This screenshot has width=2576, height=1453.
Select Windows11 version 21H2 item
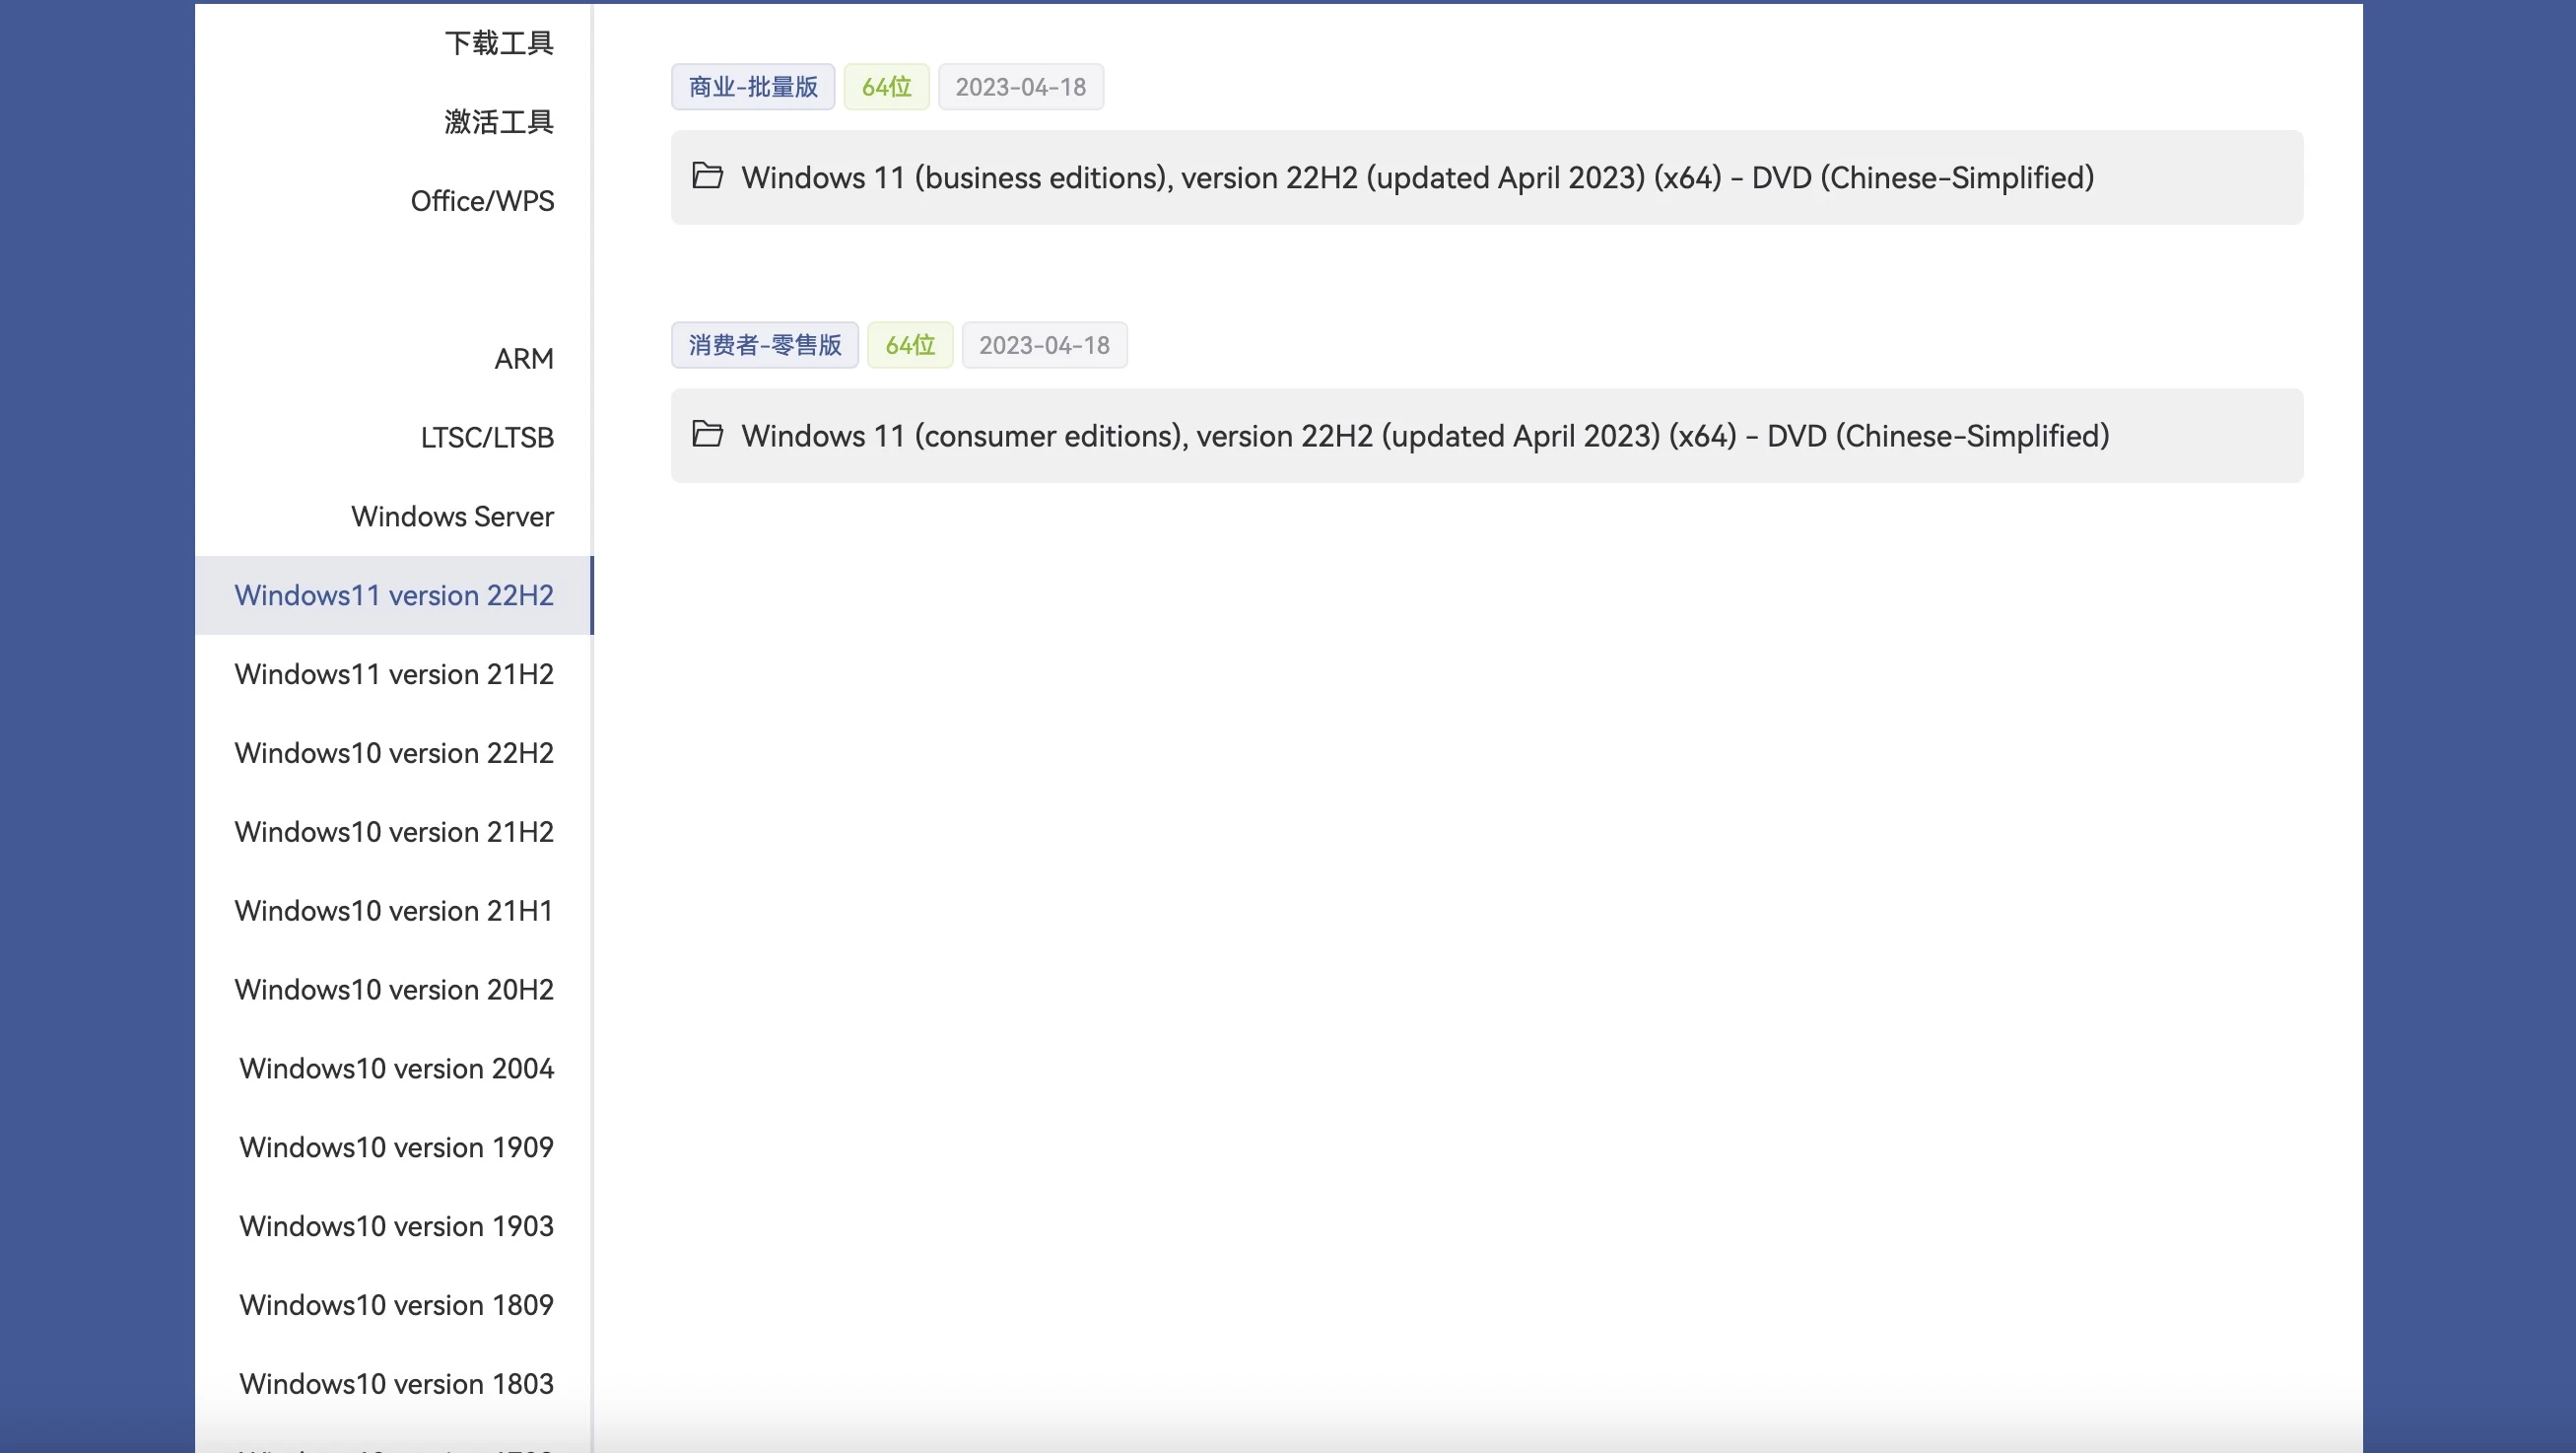(394, 675)
